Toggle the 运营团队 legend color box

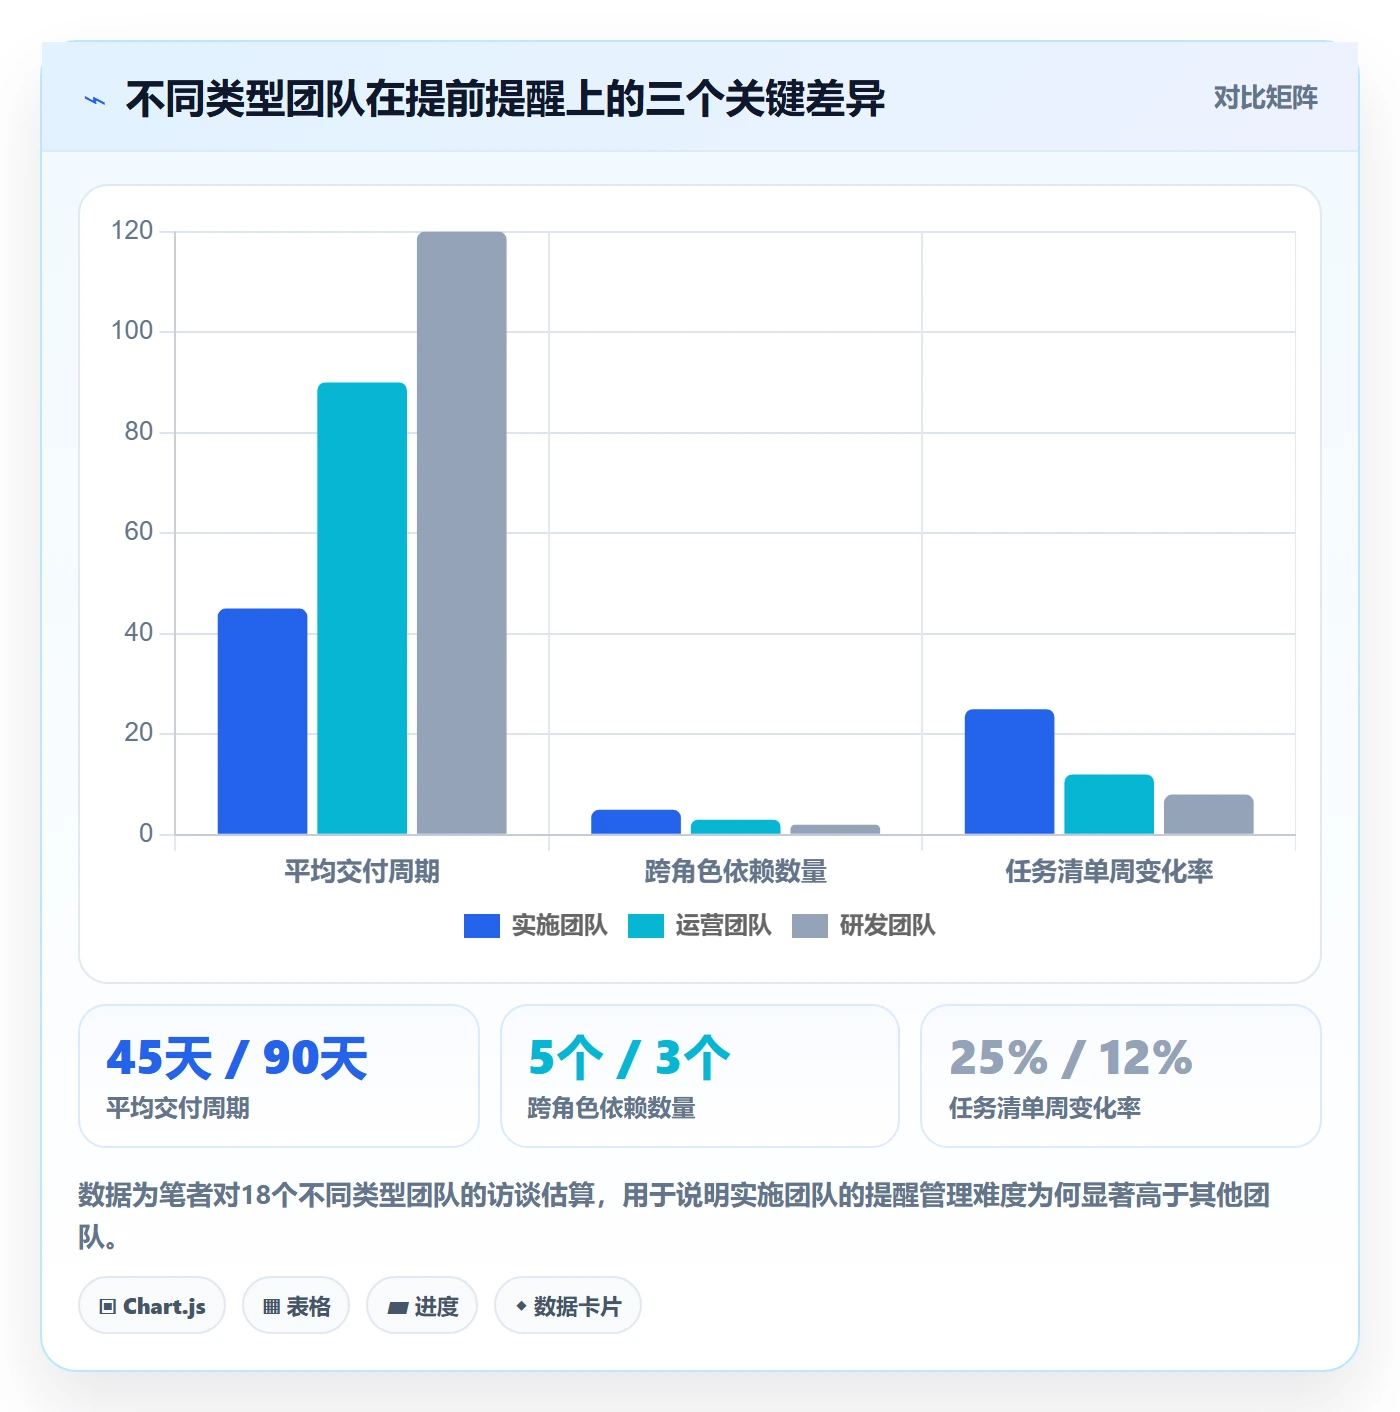coord(645,926)
